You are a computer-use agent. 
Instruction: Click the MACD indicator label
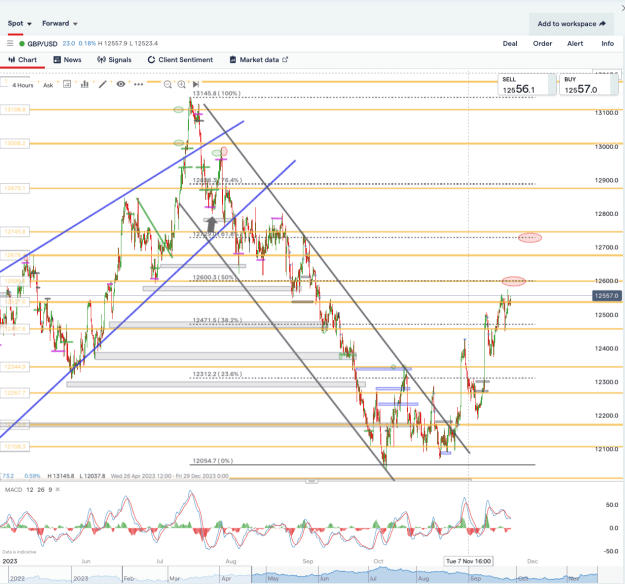pyautogui.click(x=14, y=490)
